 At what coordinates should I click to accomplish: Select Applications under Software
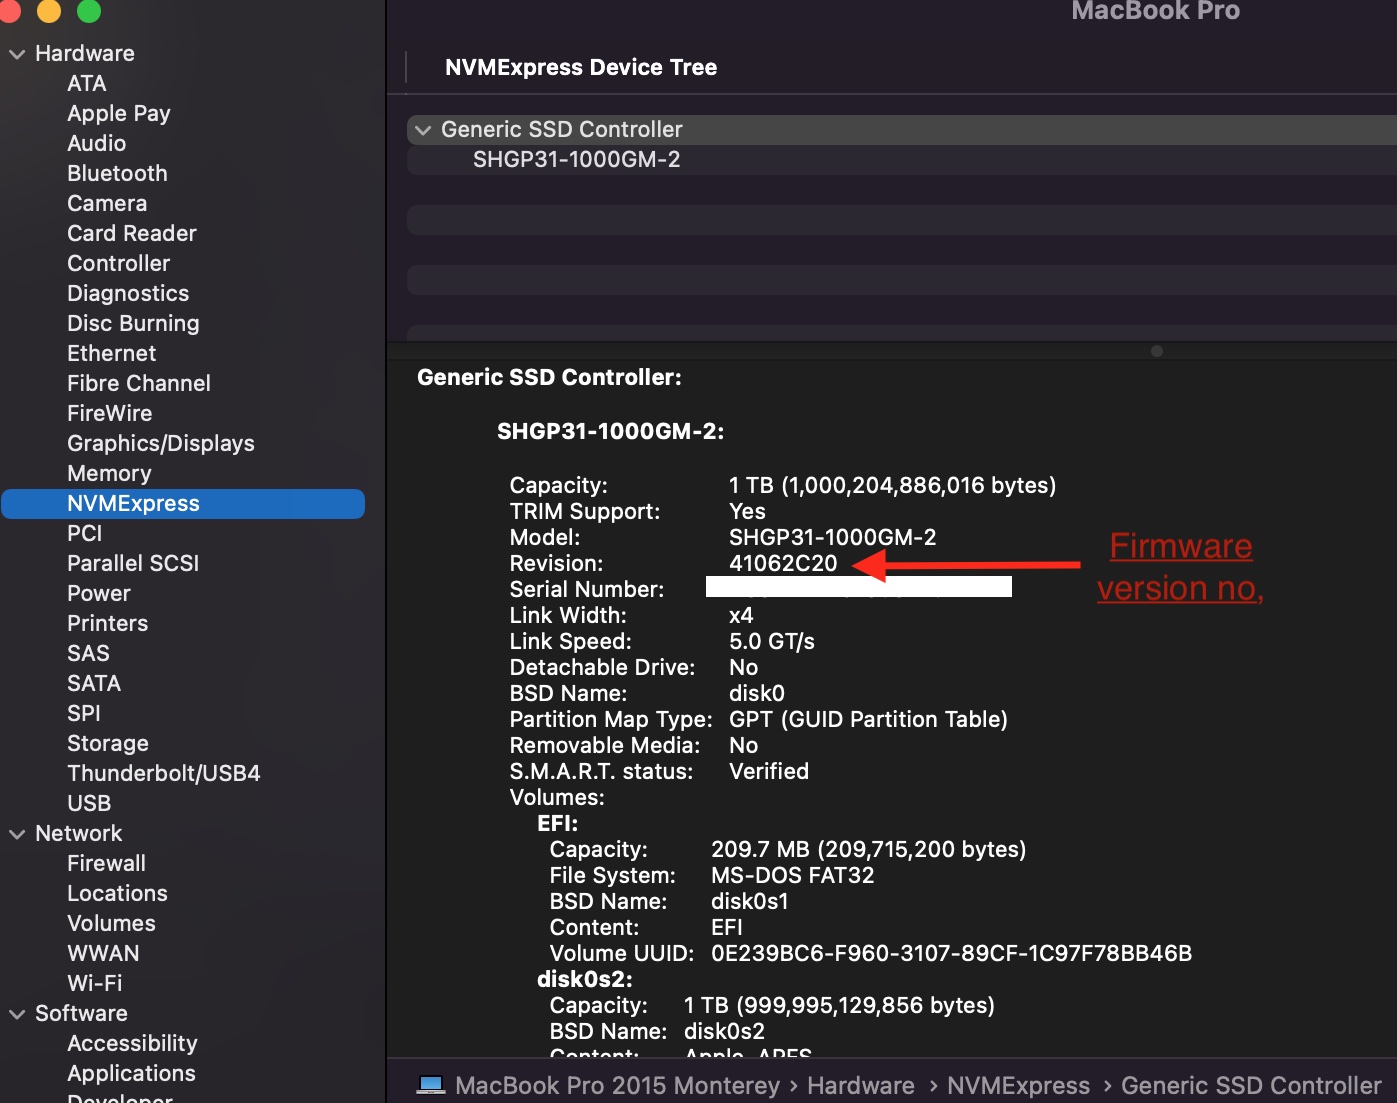tap(131, 1074)
